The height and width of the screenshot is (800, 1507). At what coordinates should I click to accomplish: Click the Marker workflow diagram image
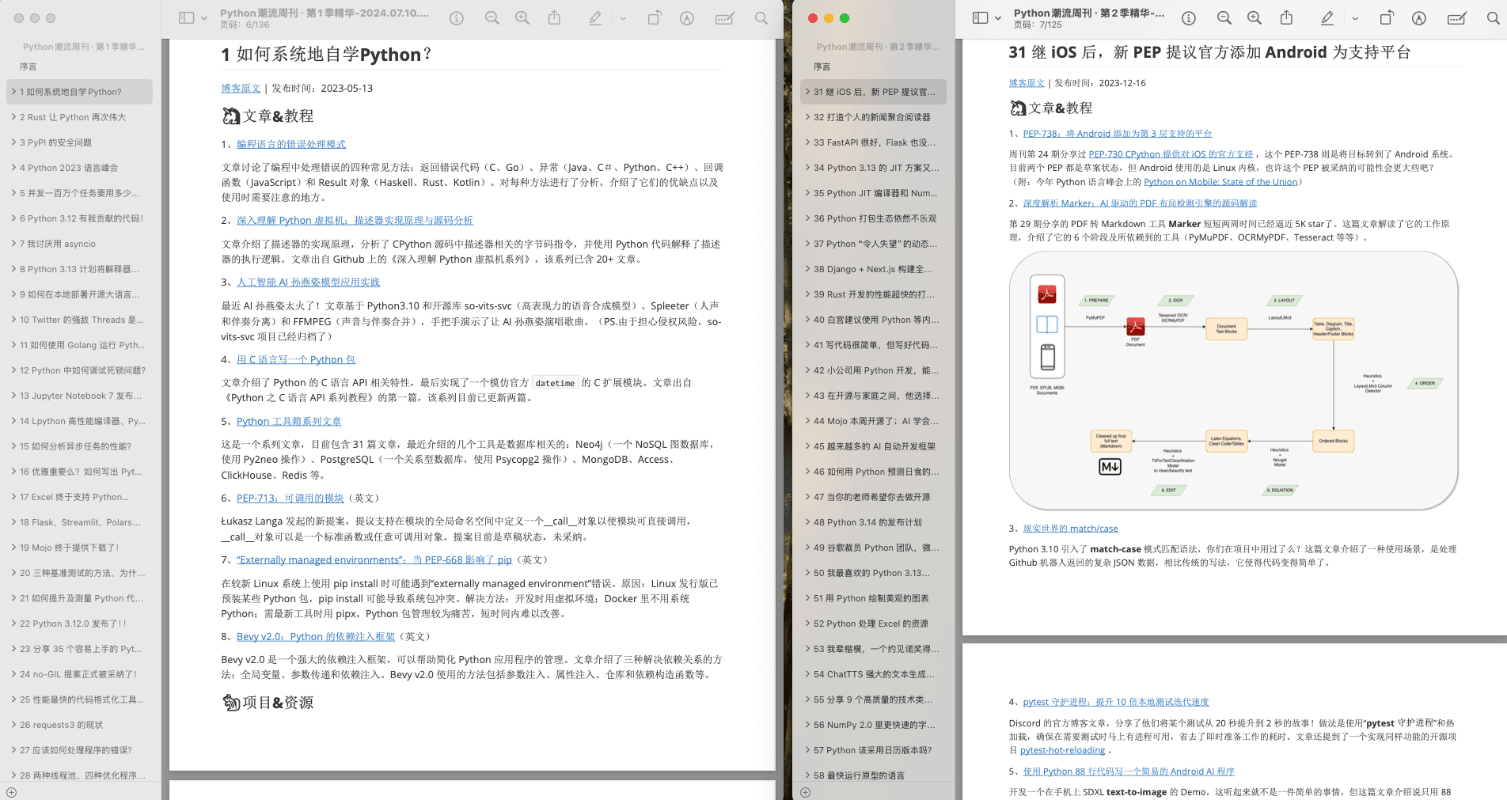[x=1233, y=380]
